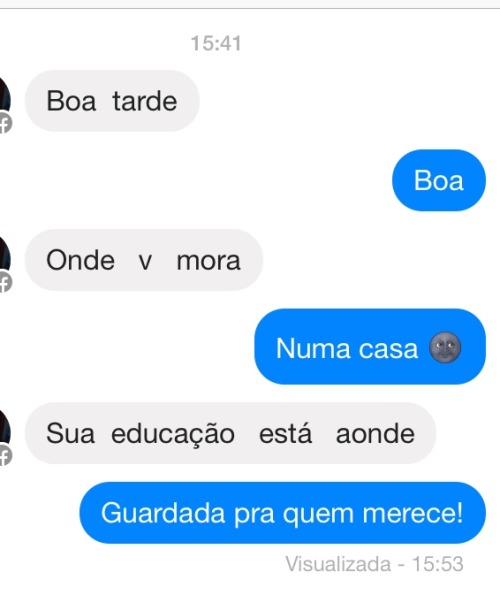Image resolution: width=500 pixels, height=595 pixels.
Task: Click the Facebook badge next to "Onde v mora"
Action: pyautogui.click(x=5, y=282)
